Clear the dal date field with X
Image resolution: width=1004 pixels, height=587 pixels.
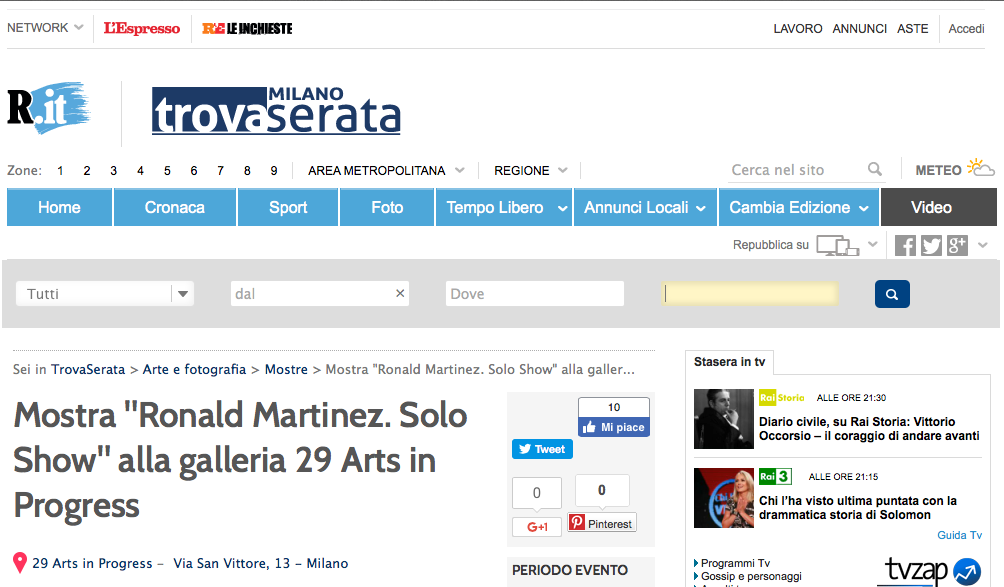(400, 293)
